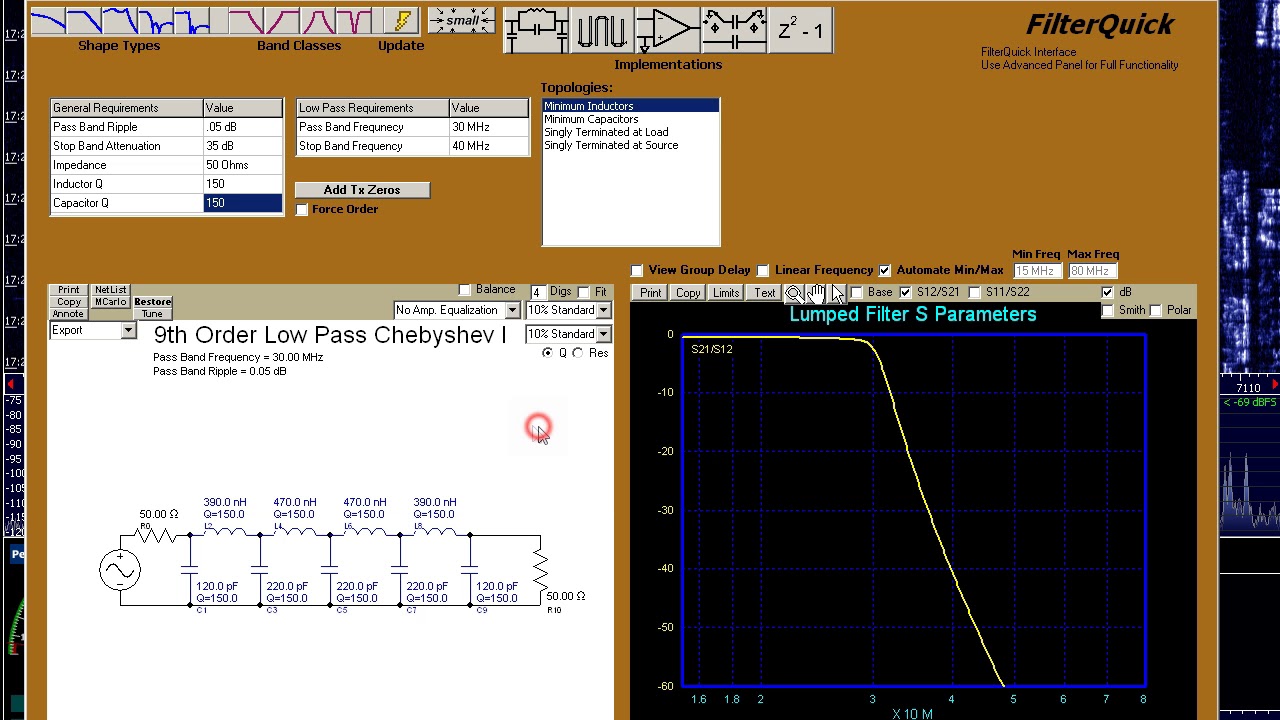Activate the magnifier zoom tool on the plot
The height and width of the screenshot is (720, 1280).
point(794,293)
